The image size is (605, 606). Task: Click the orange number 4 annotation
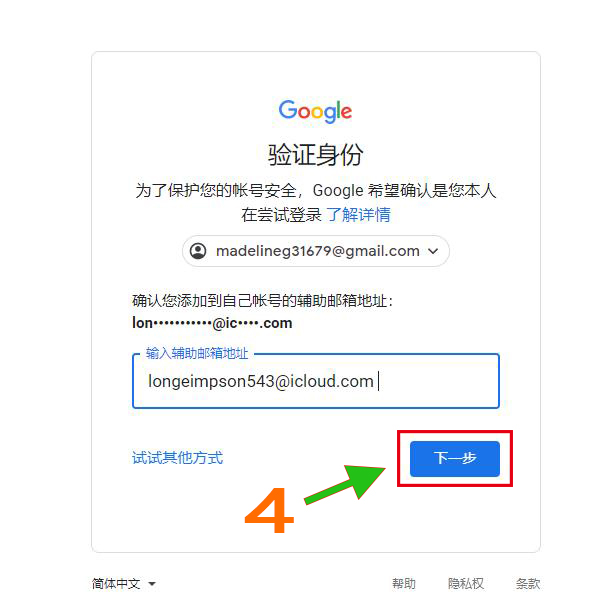point(270,510)
